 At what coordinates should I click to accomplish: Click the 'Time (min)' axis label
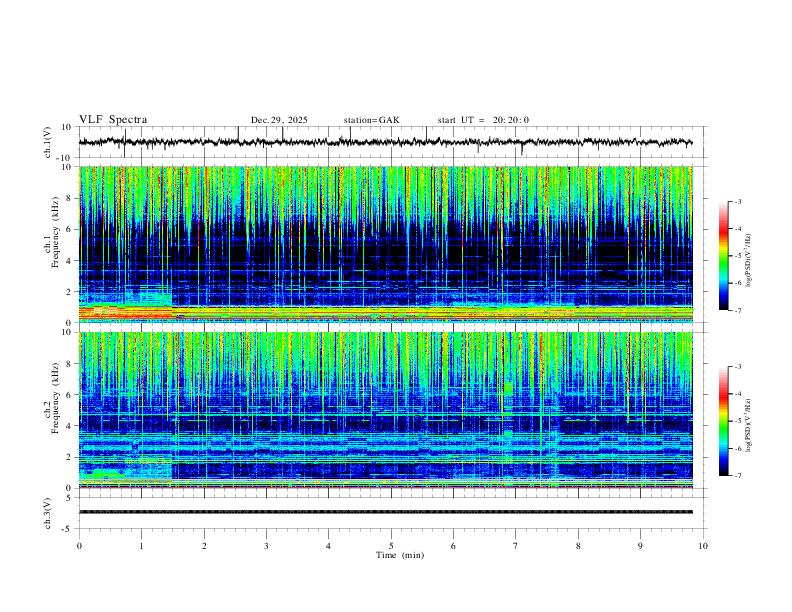[x=400, y=555]
